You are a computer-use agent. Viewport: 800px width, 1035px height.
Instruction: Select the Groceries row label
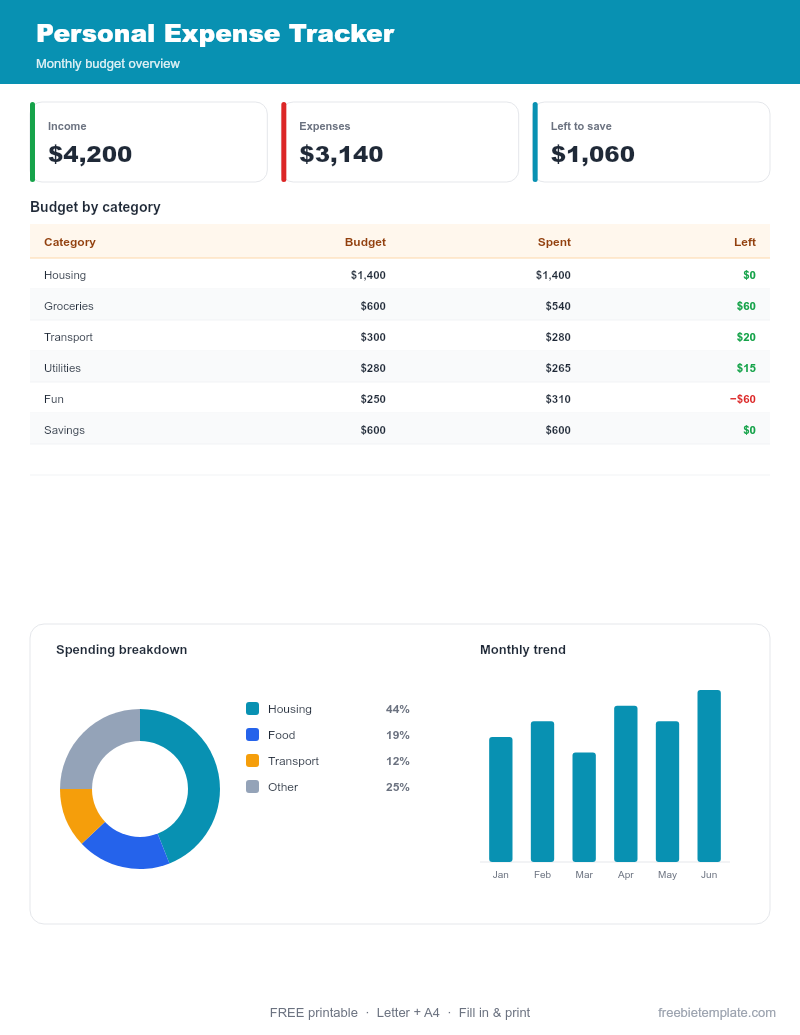pyautogui.click(x=69, y=306)
